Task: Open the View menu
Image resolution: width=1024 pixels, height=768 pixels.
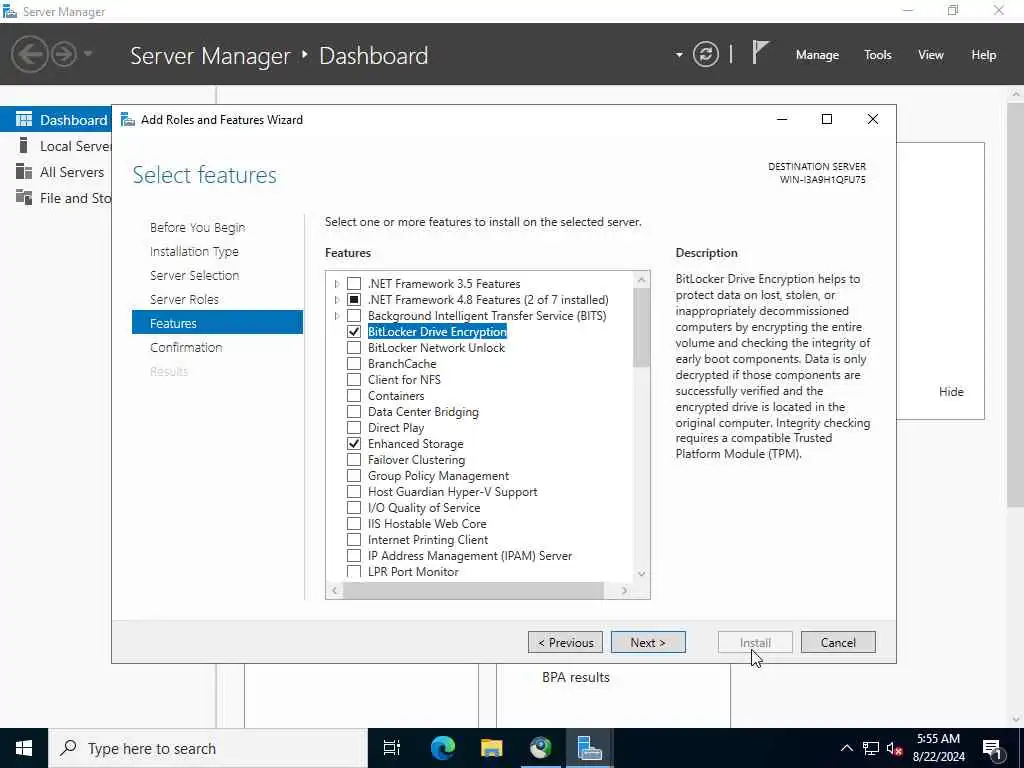Action: point(931,55)
